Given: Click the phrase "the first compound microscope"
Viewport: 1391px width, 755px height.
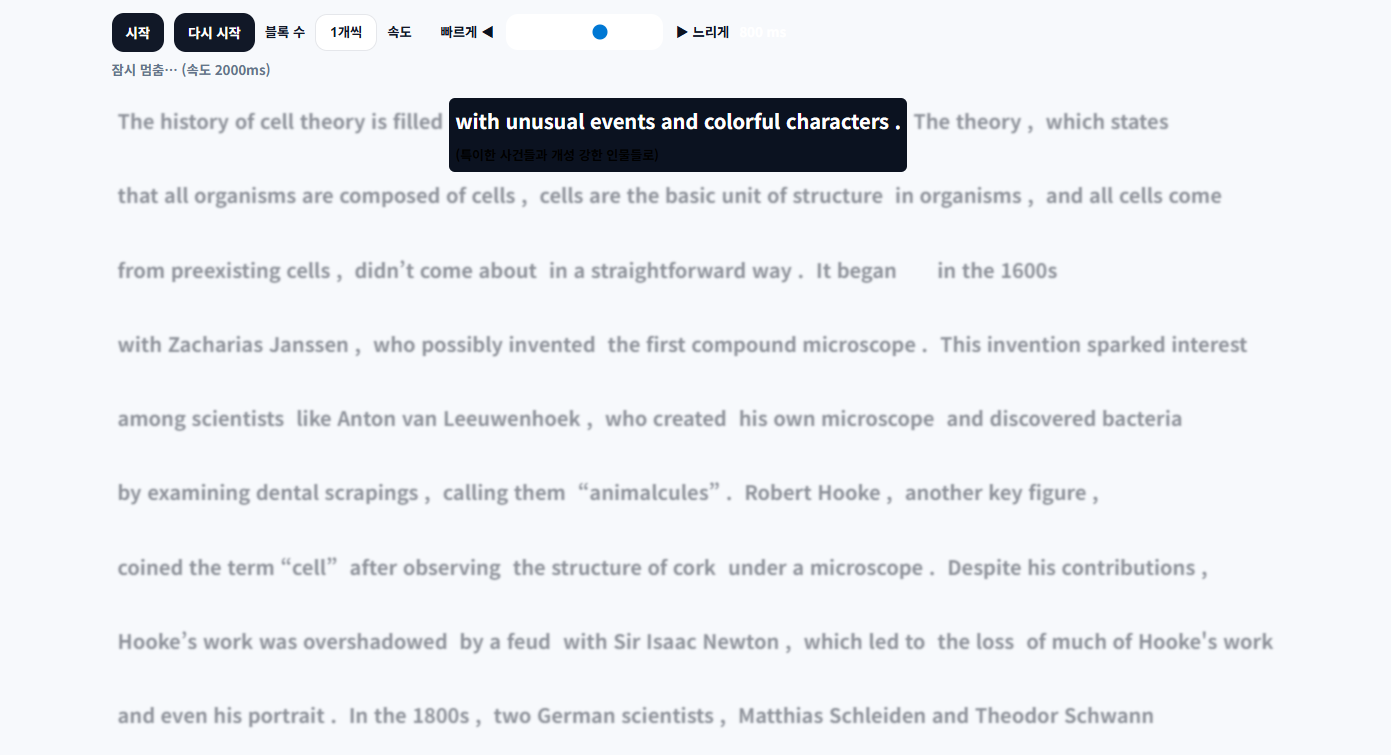Looking at the screenshot, I should [x=761, y=345].
